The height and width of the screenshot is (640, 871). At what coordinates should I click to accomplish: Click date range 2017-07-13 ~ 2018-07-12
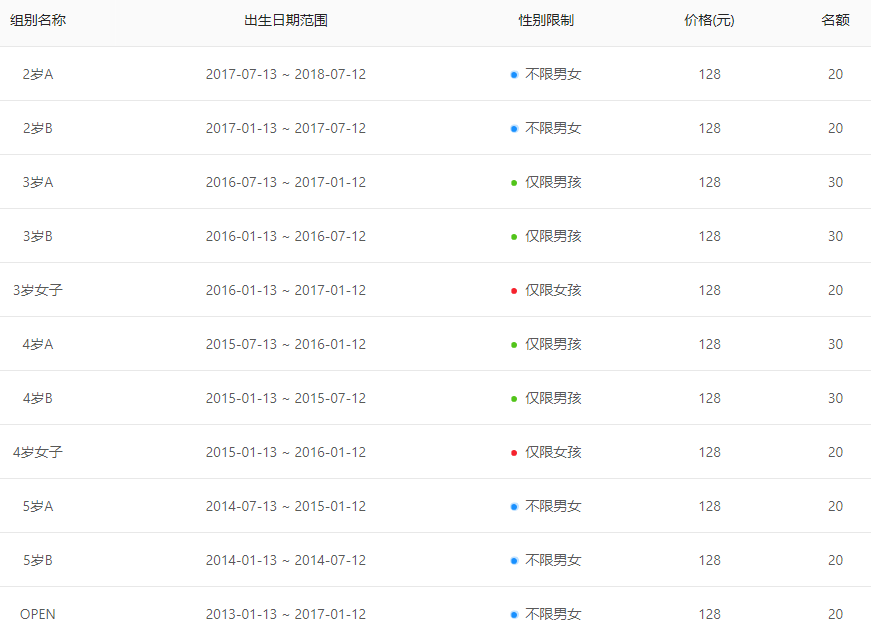tap(286, 74)
